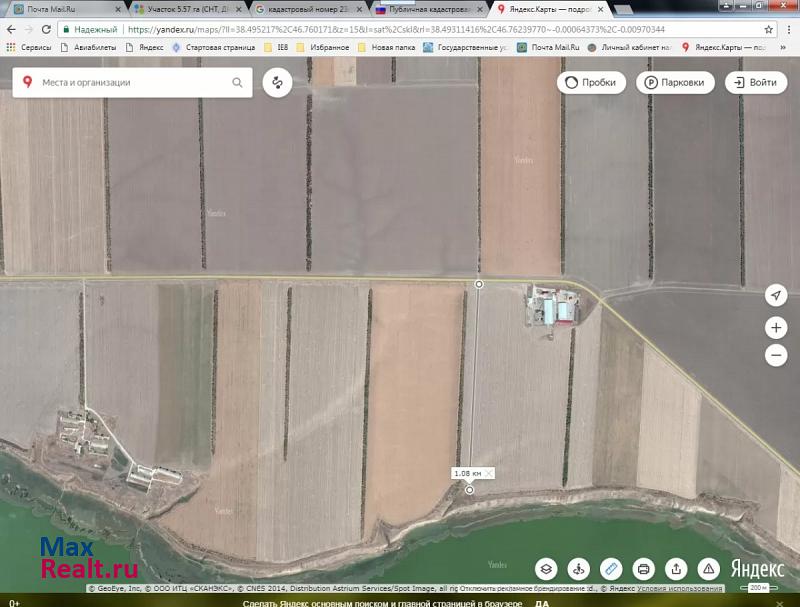Open street panorama mode icon
This screenshot has width=800, height=607.
pos(578,569)
